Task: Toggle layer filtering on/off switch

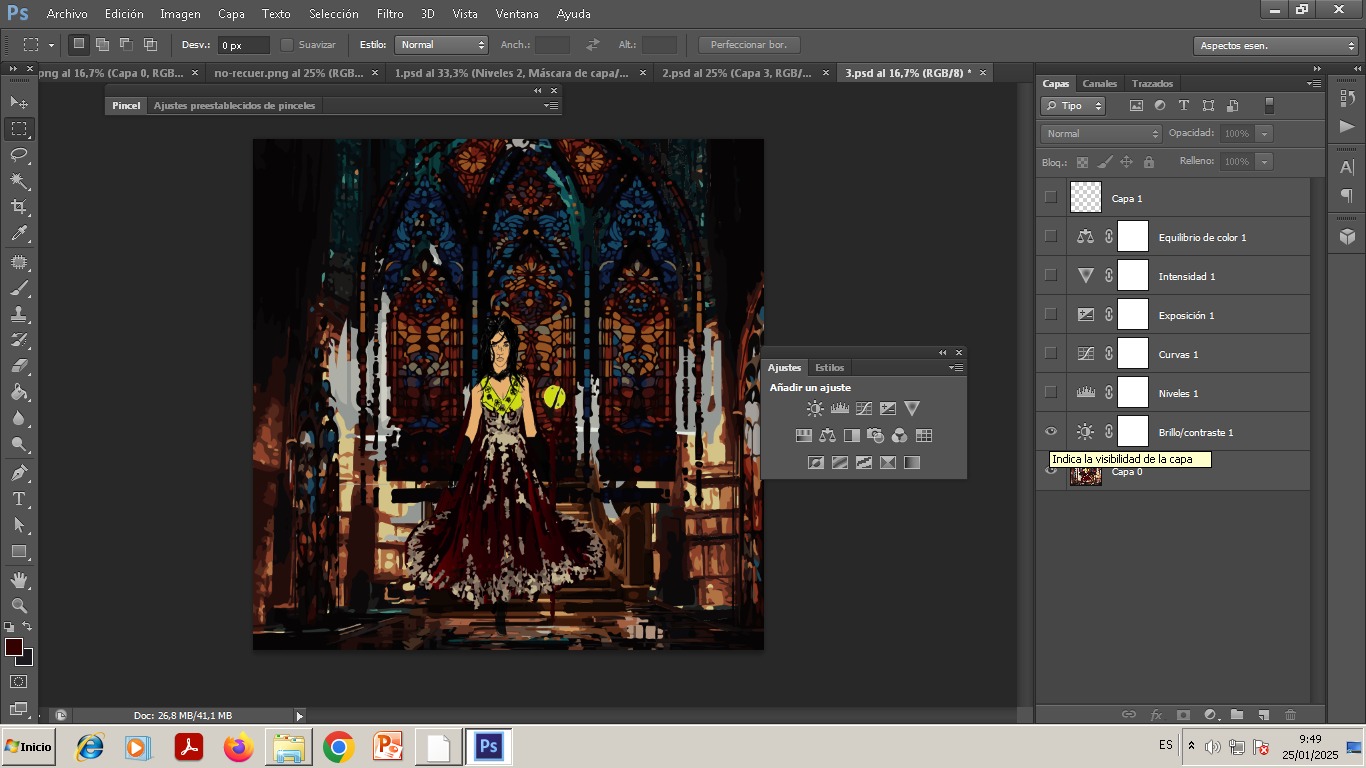Action: [x=1269, y=106]
